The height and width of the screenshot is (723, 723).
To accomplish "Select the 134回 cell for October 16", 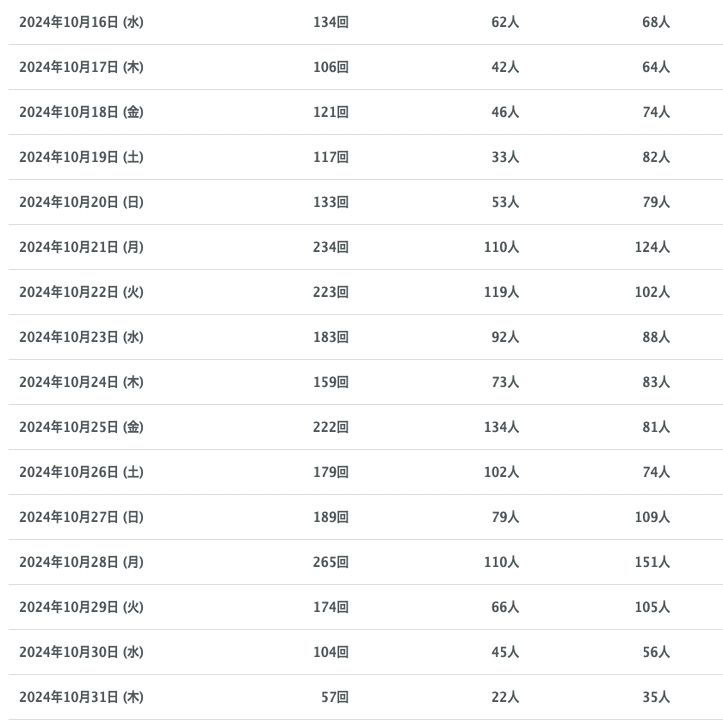I will pyautogui.click(x=330, y=22).
